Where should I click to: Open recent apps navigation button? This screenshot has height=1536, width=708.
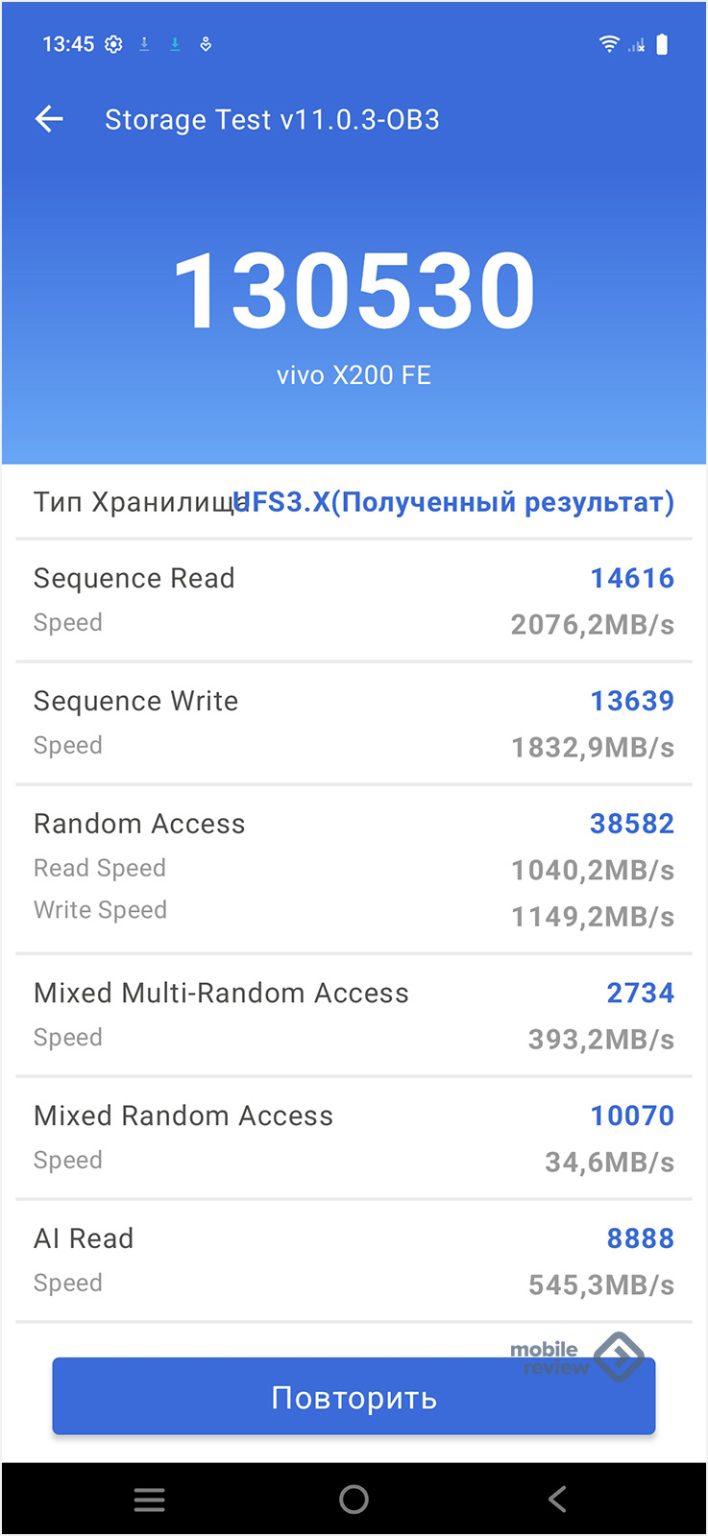click(x=150, y=1499)
